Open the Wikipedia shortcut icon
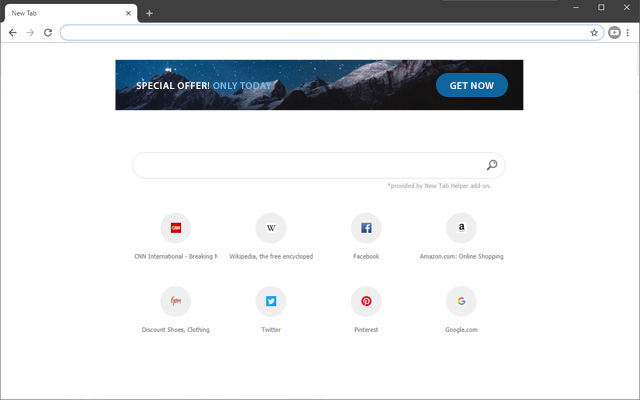This screenshot has height=400, width=640. [271, 228]
